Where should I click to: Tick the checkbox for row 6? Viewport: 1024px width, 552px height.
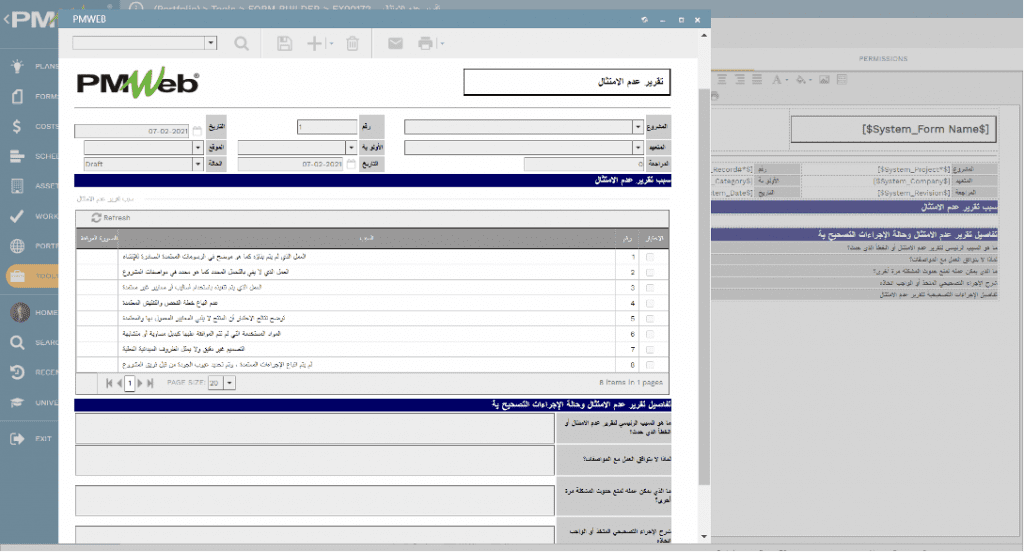(650, 334)
